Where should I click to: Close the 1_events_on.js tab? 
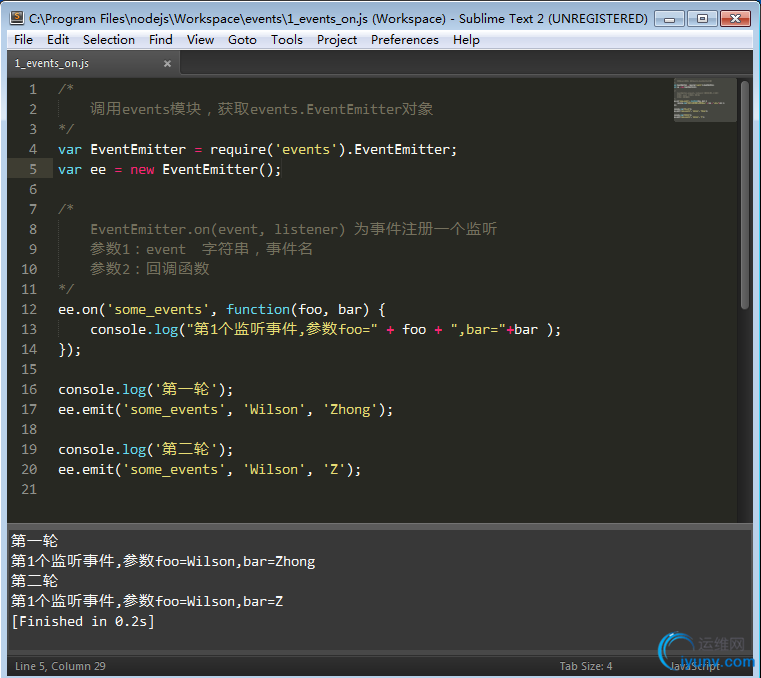pyautogui.click(x=167, y=64)
